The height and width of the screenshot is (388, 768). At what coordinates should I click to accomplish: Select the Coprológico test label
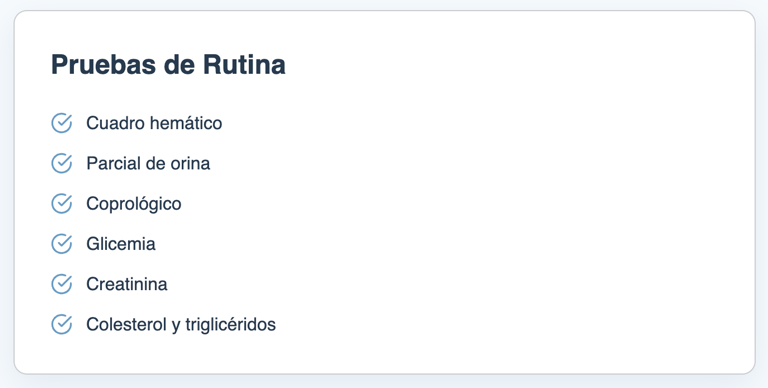(x=134, y=204)
